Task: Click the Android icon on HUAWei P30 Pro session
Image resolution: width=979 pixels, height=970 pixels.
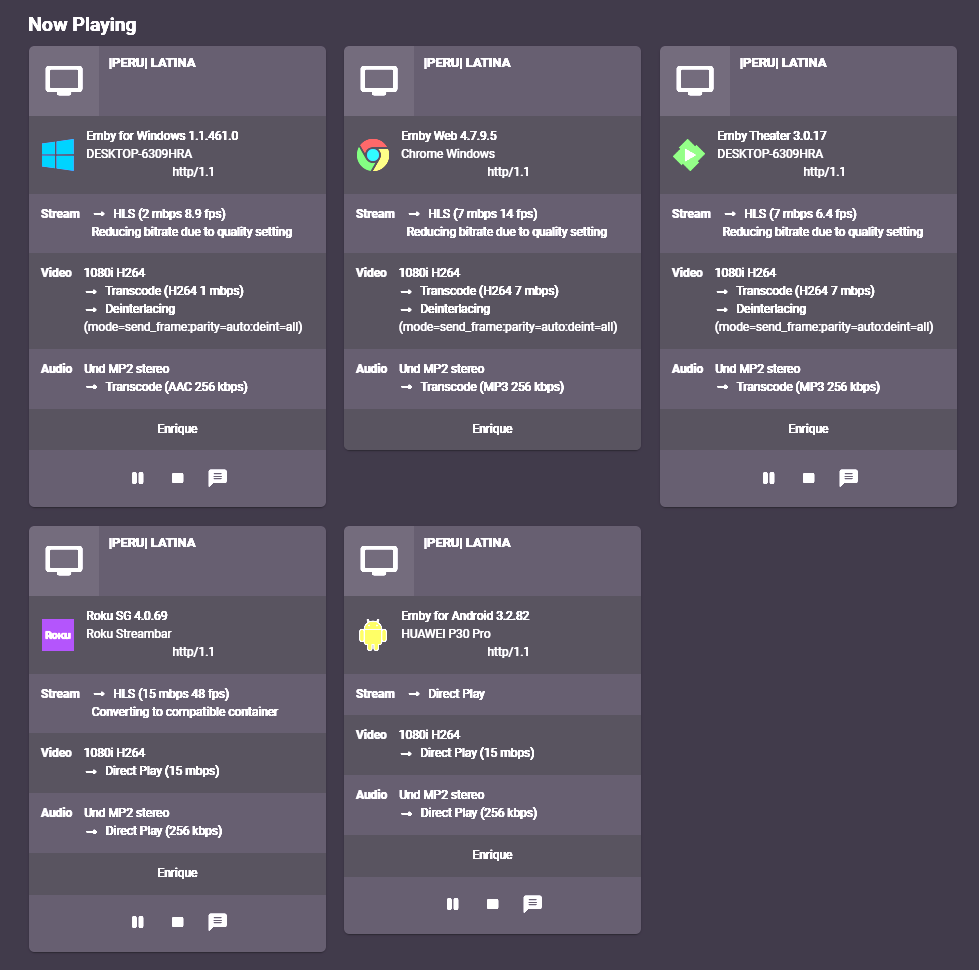Action: [x=372, y=634]
